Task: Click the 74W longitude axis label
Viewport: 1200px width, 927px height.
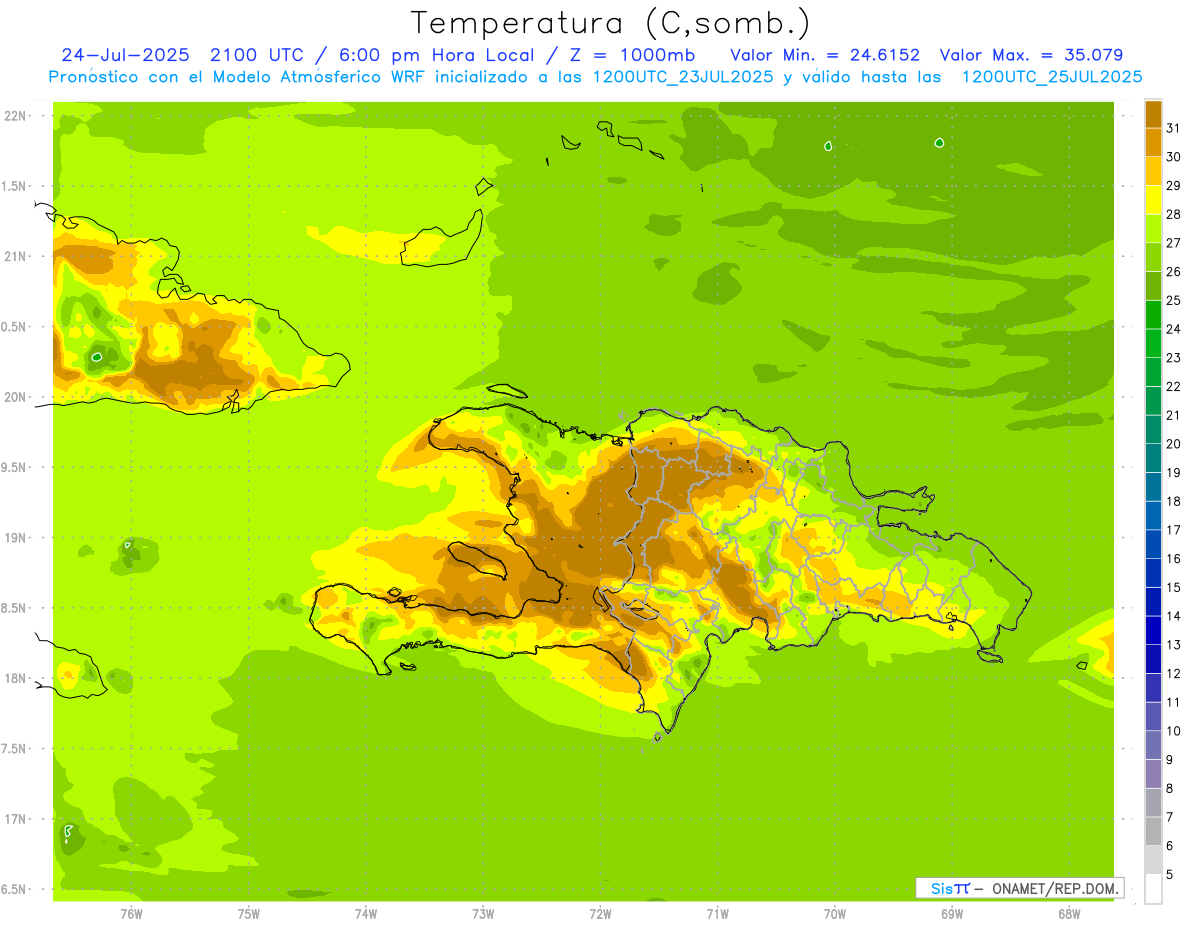Action: pos(366,913)
